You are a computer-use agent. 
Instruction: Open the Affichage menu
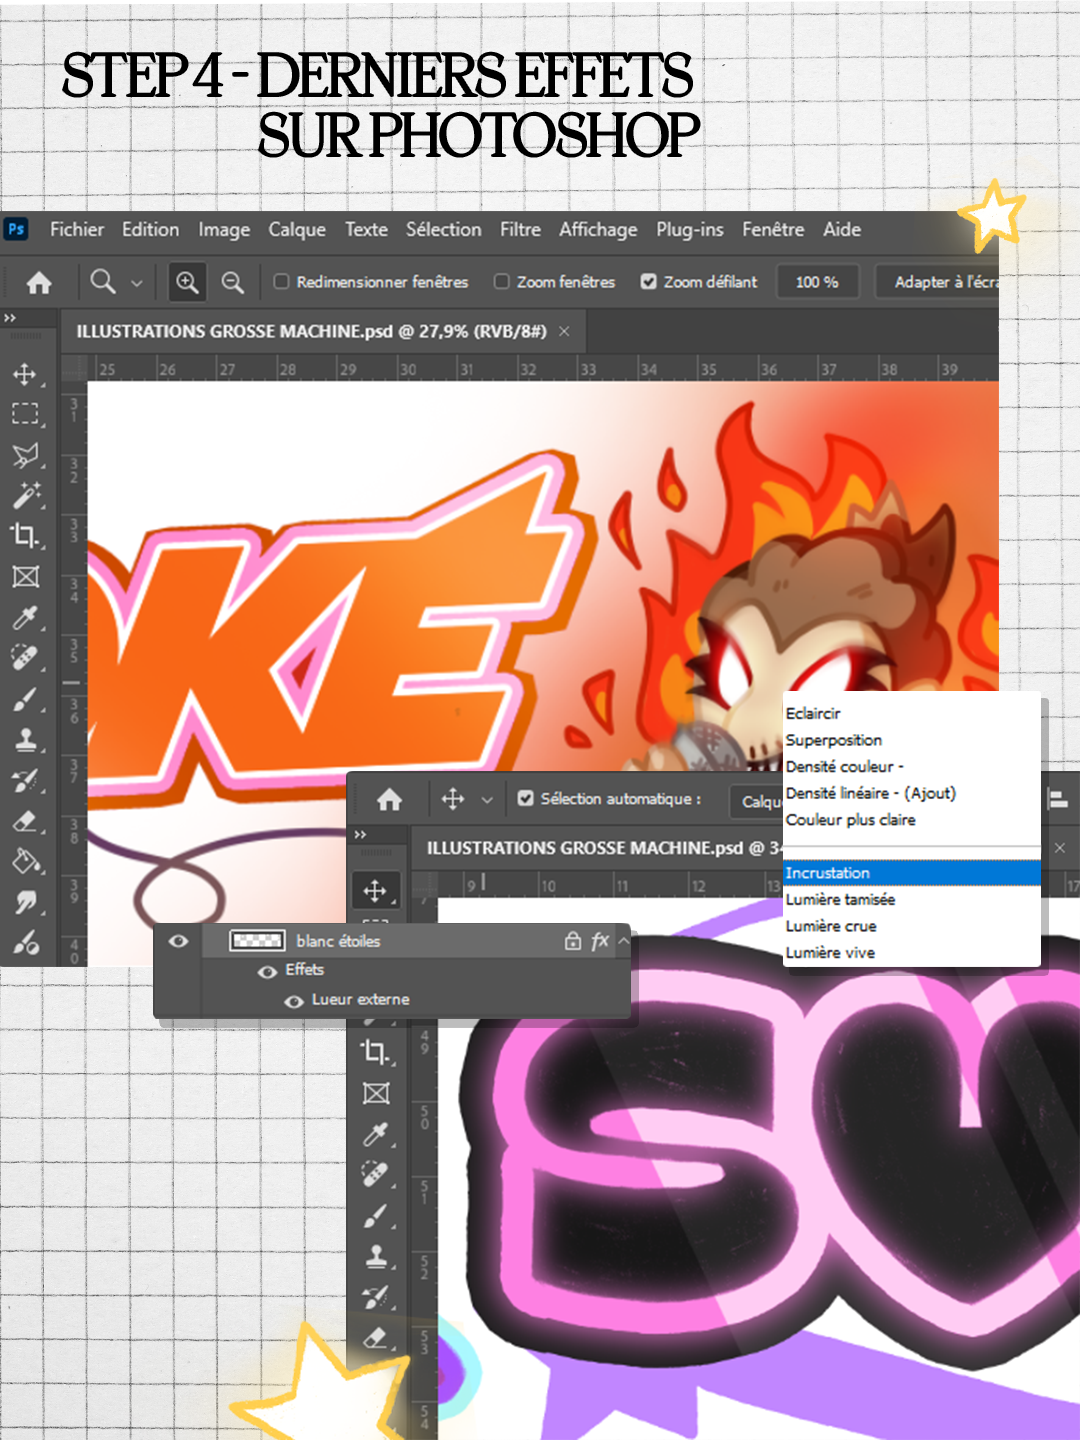[x=598, y=229]
